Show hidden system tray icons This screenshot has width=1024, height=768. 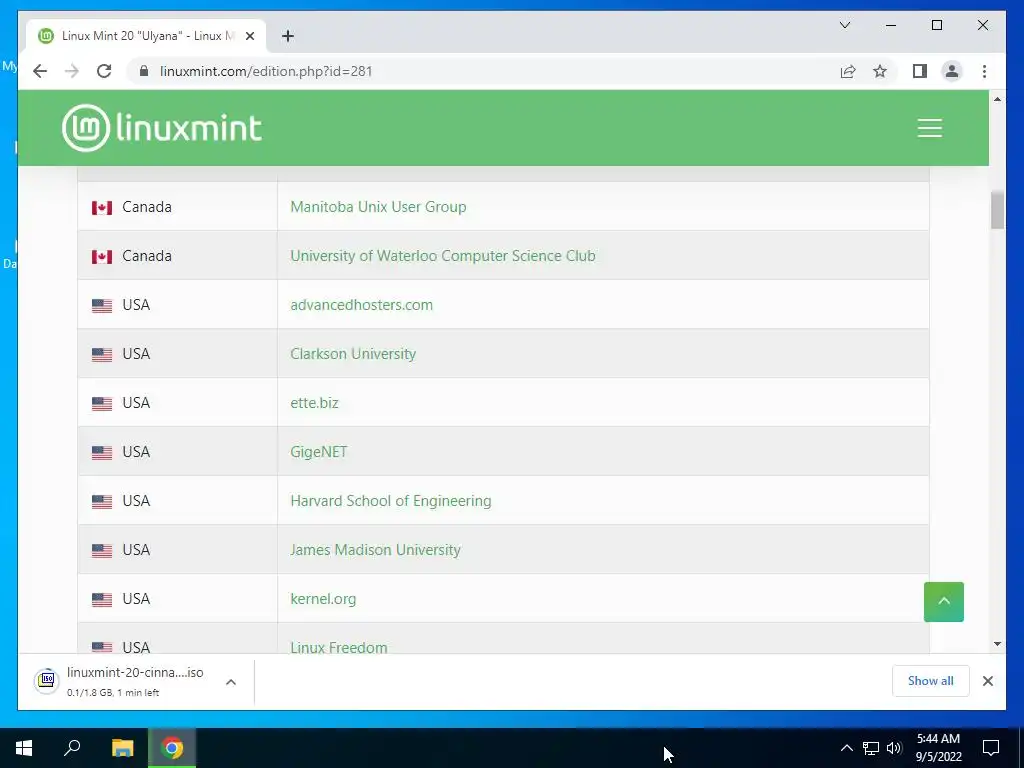(846, 748)
